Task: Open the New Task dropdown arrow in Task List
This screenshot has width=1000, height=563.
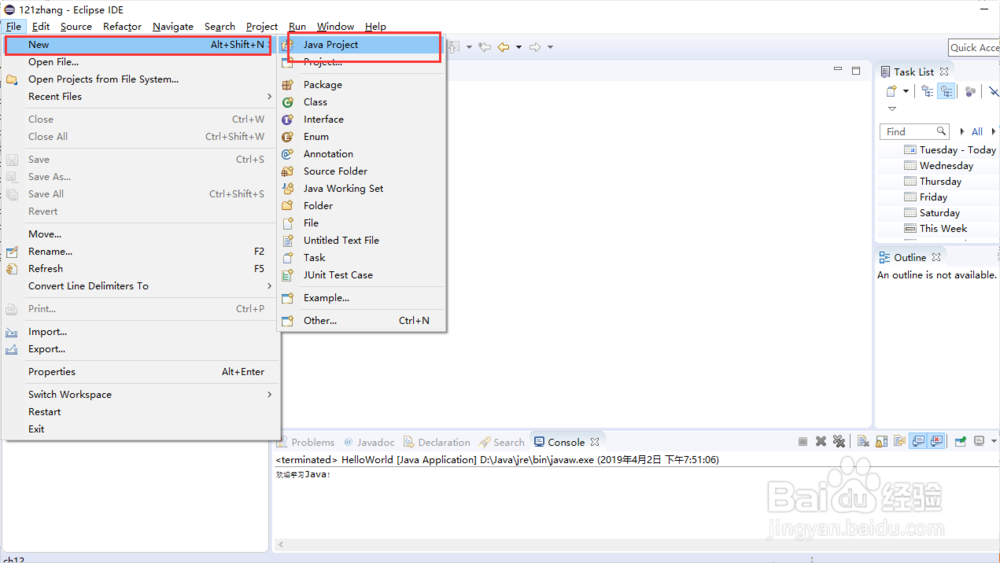Action: pos(906,91)
